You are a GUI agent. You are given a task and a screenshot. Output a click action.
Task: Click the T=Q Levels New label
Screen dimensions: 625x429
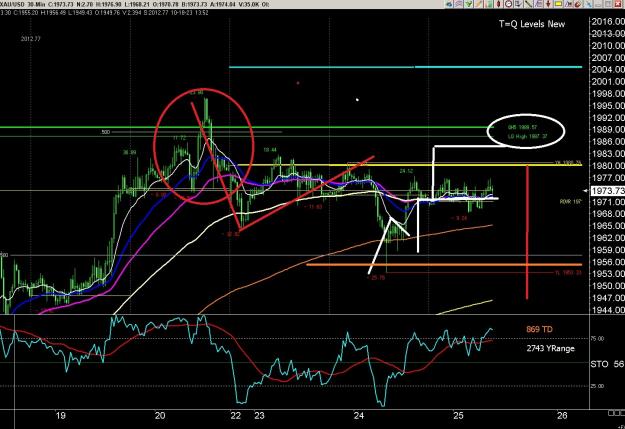(x=532, y=24)
